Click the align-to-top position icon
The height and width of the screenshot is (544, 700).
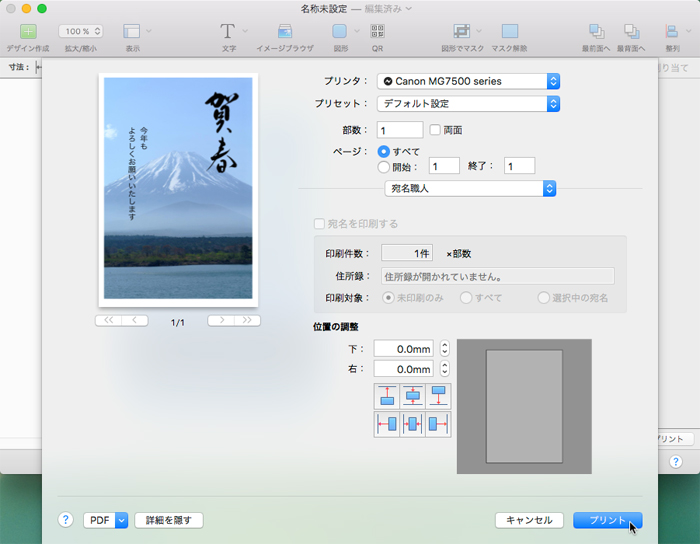pyautogui.click(x=387, y=396)
